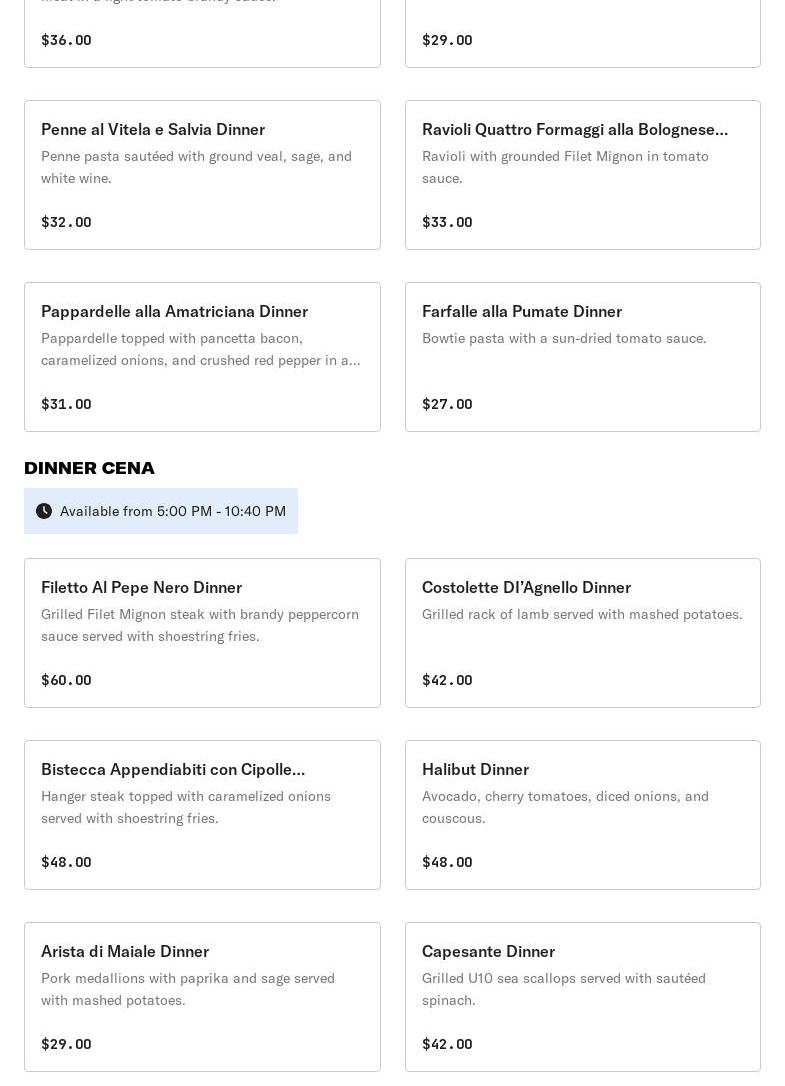
Task: Click the Pork medallions with paprika description
Action: pyautogui.click(x=188, y=989)
